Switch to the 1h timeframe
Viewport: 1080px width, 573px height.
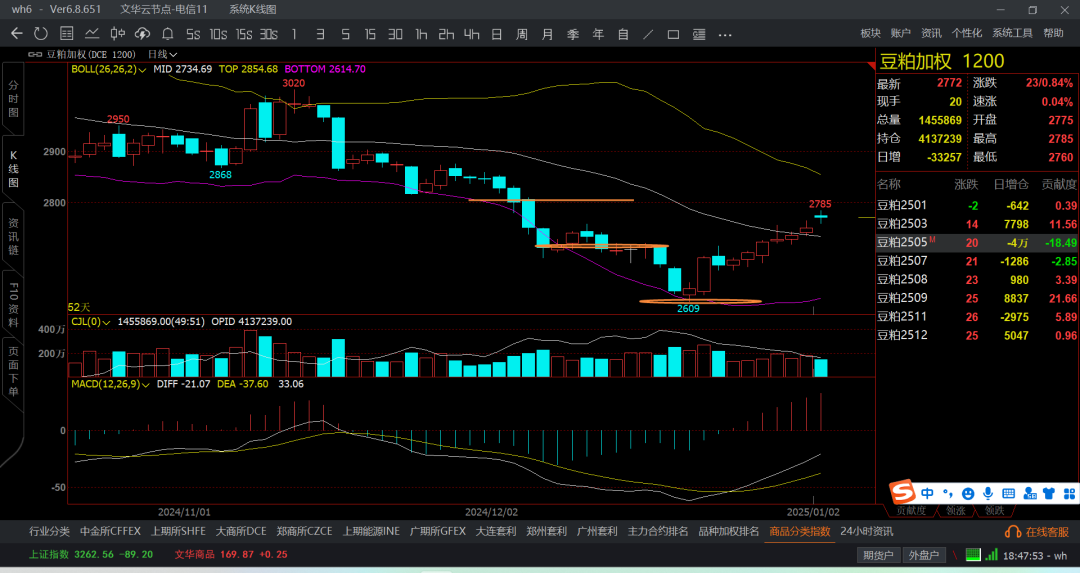point(422,34)
